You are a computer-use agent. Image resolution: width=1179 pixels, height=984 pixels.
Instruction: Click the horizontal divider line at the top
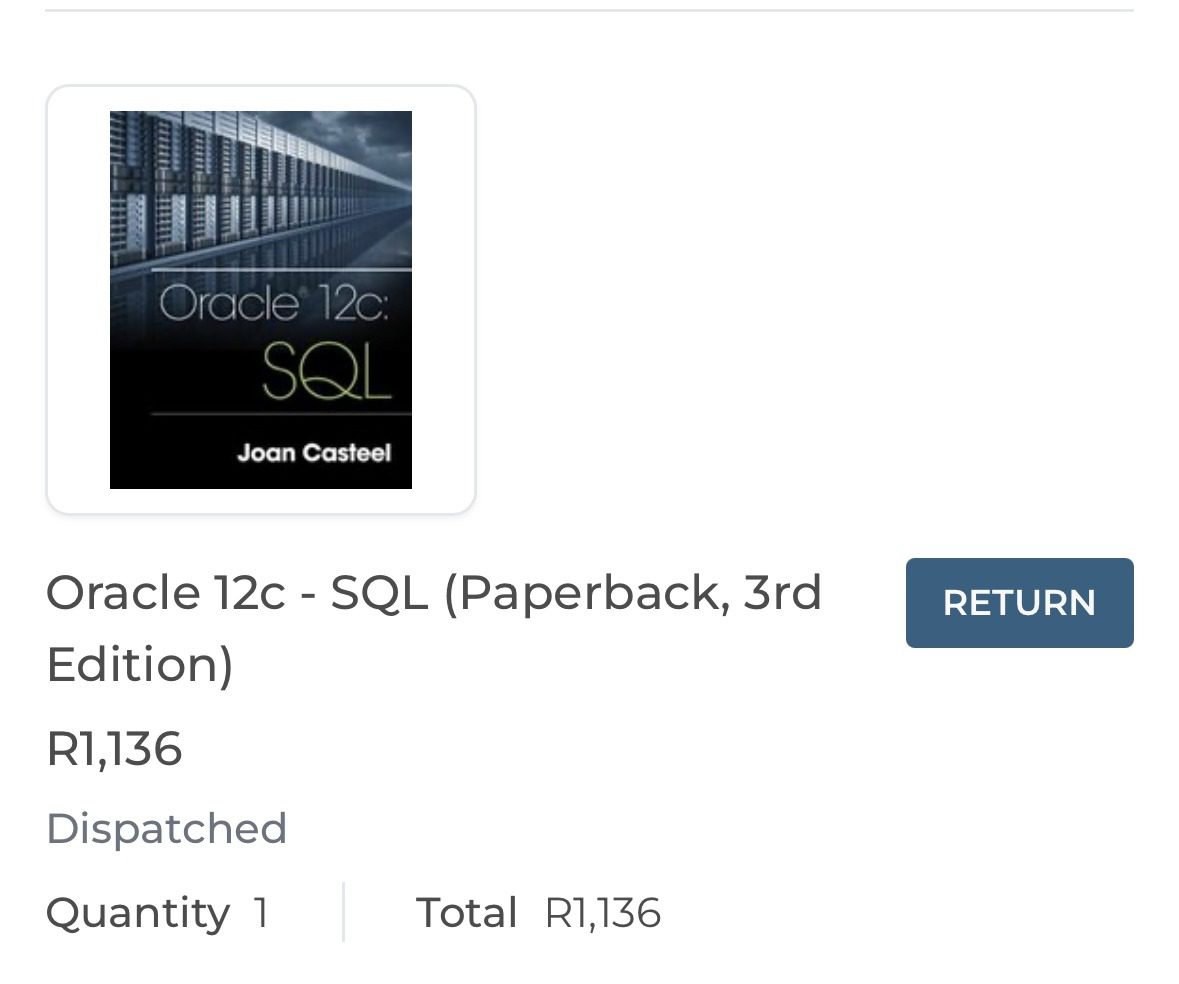(589, 10)
